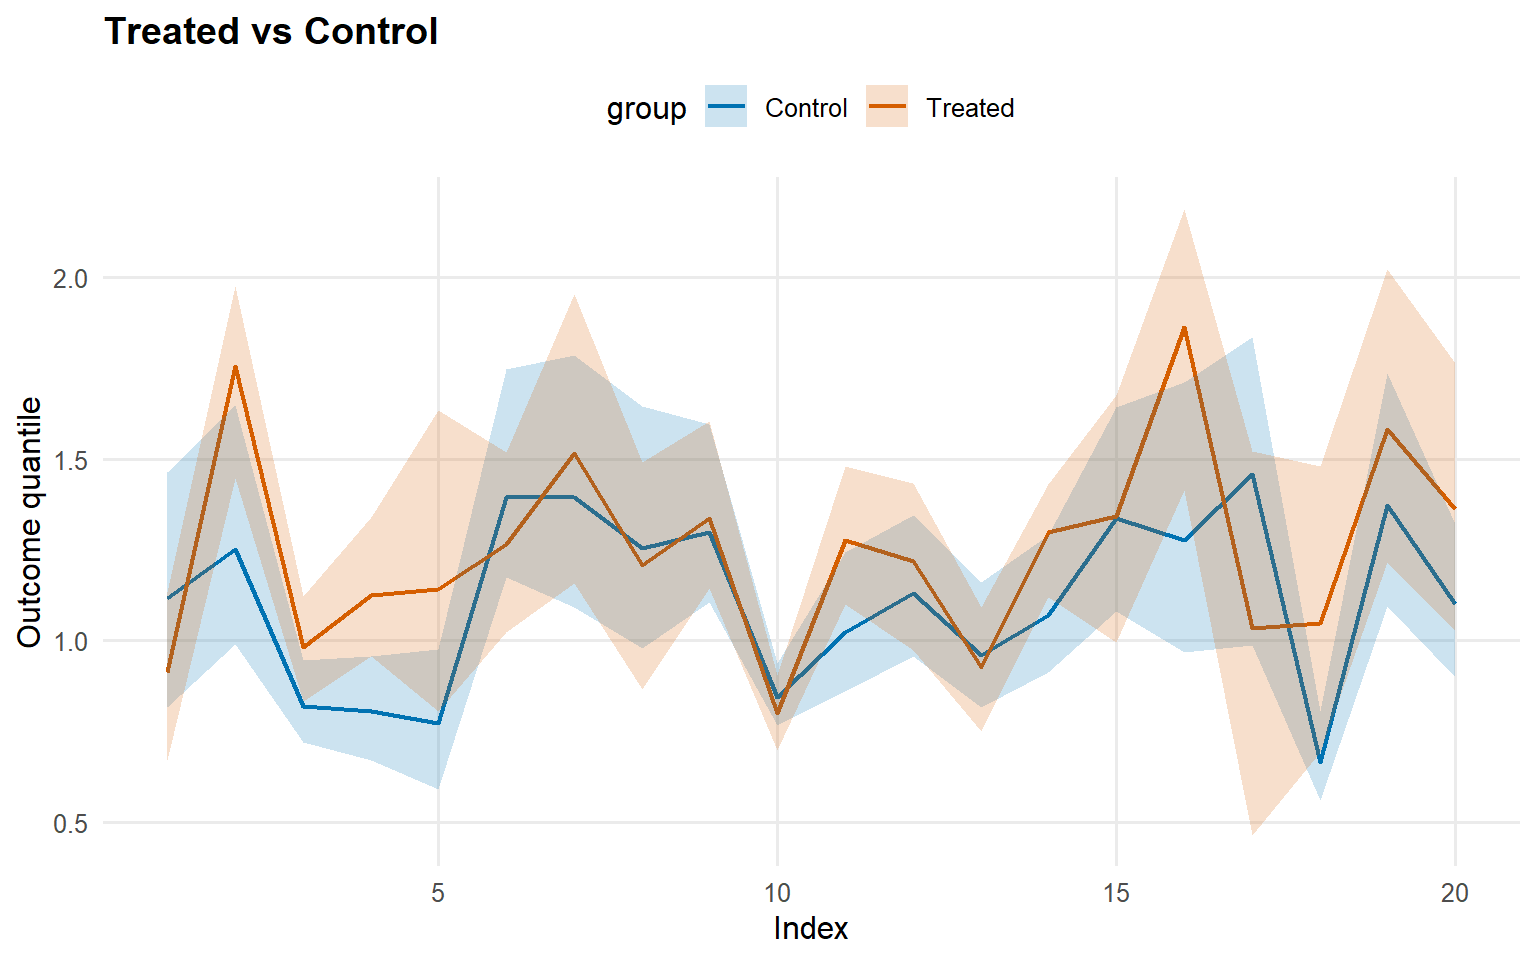Click the 'Treated vs Control' chart title
Viewport: 1536px width, 960px height.
point(271,32)
